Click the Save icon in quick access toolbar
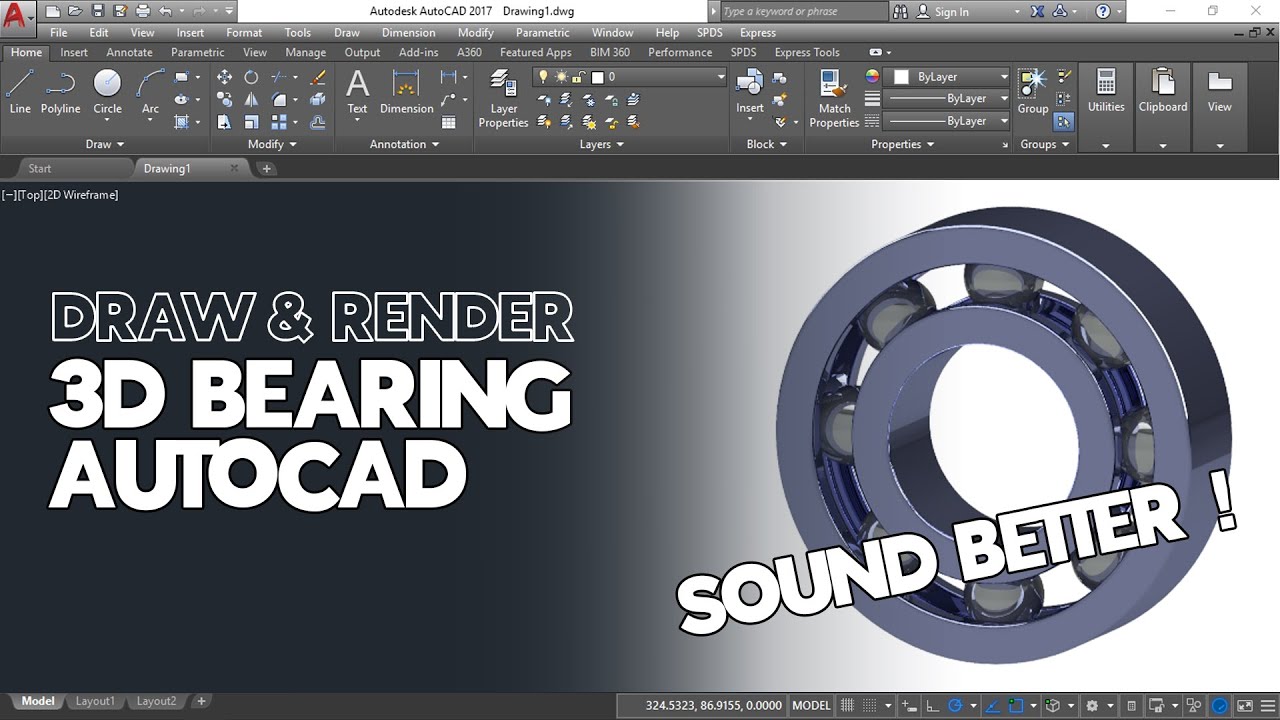The width and height of the screenshot is (1280, 720). point(98,11)
